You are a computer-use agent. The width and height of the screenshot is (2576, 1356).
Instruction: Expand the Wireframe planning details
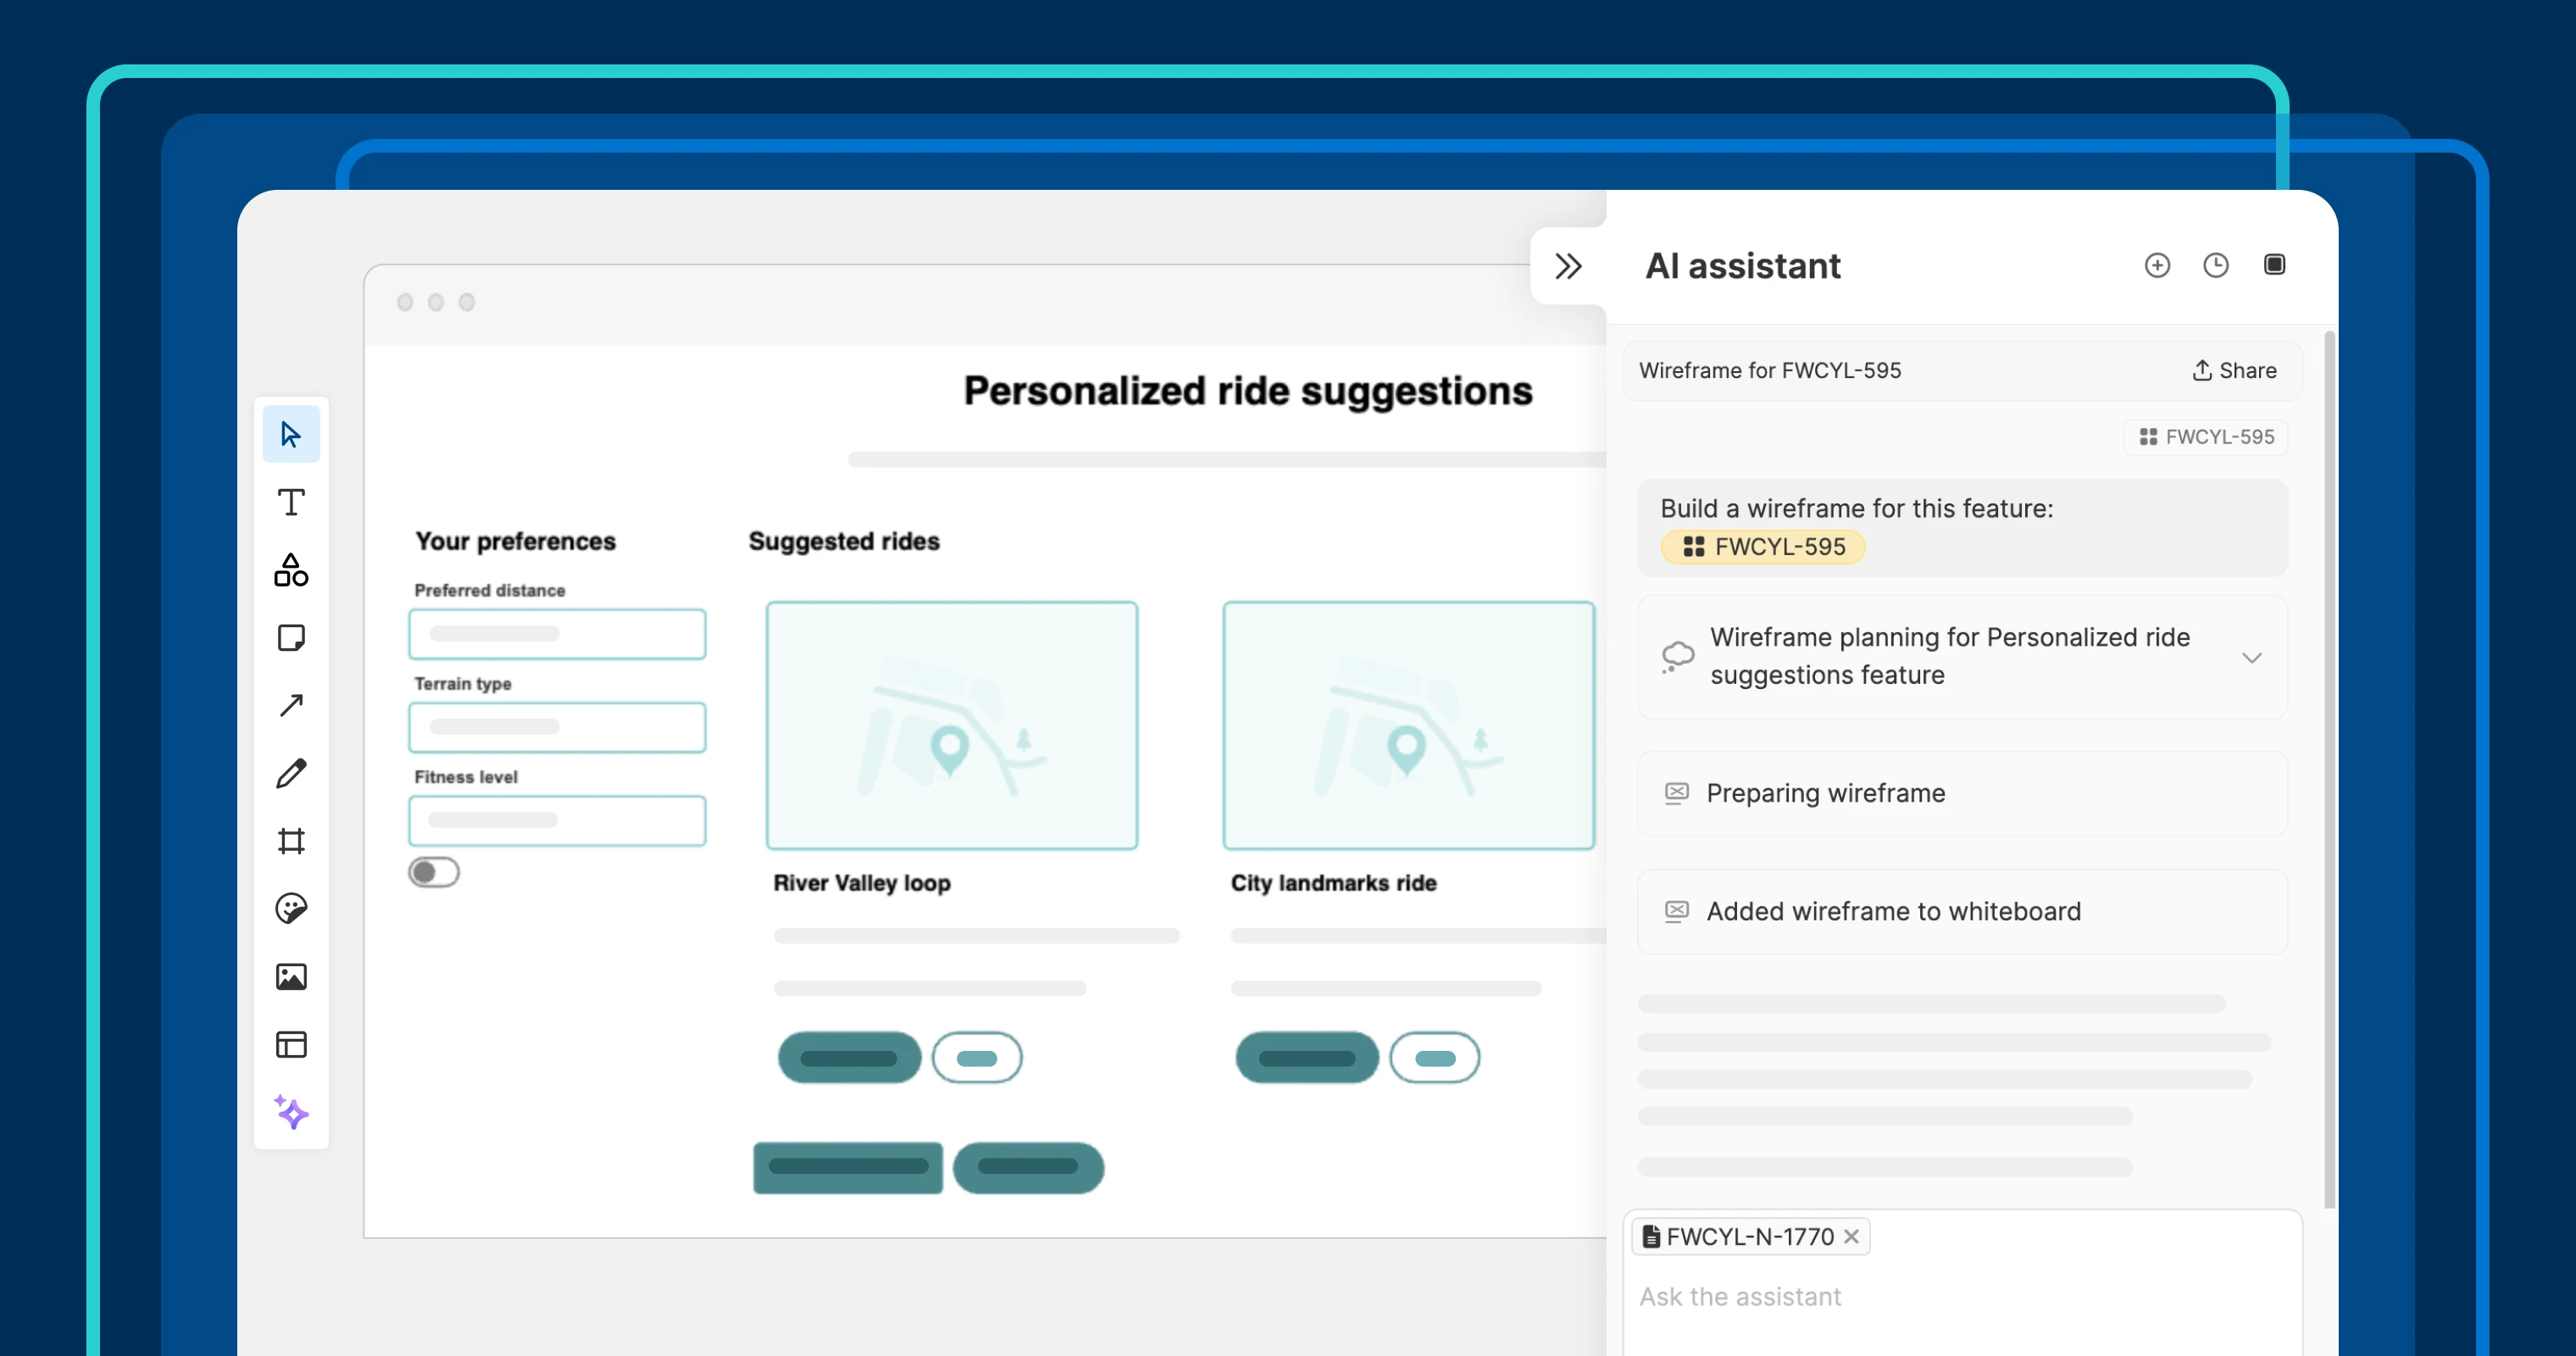point(2252,658)
